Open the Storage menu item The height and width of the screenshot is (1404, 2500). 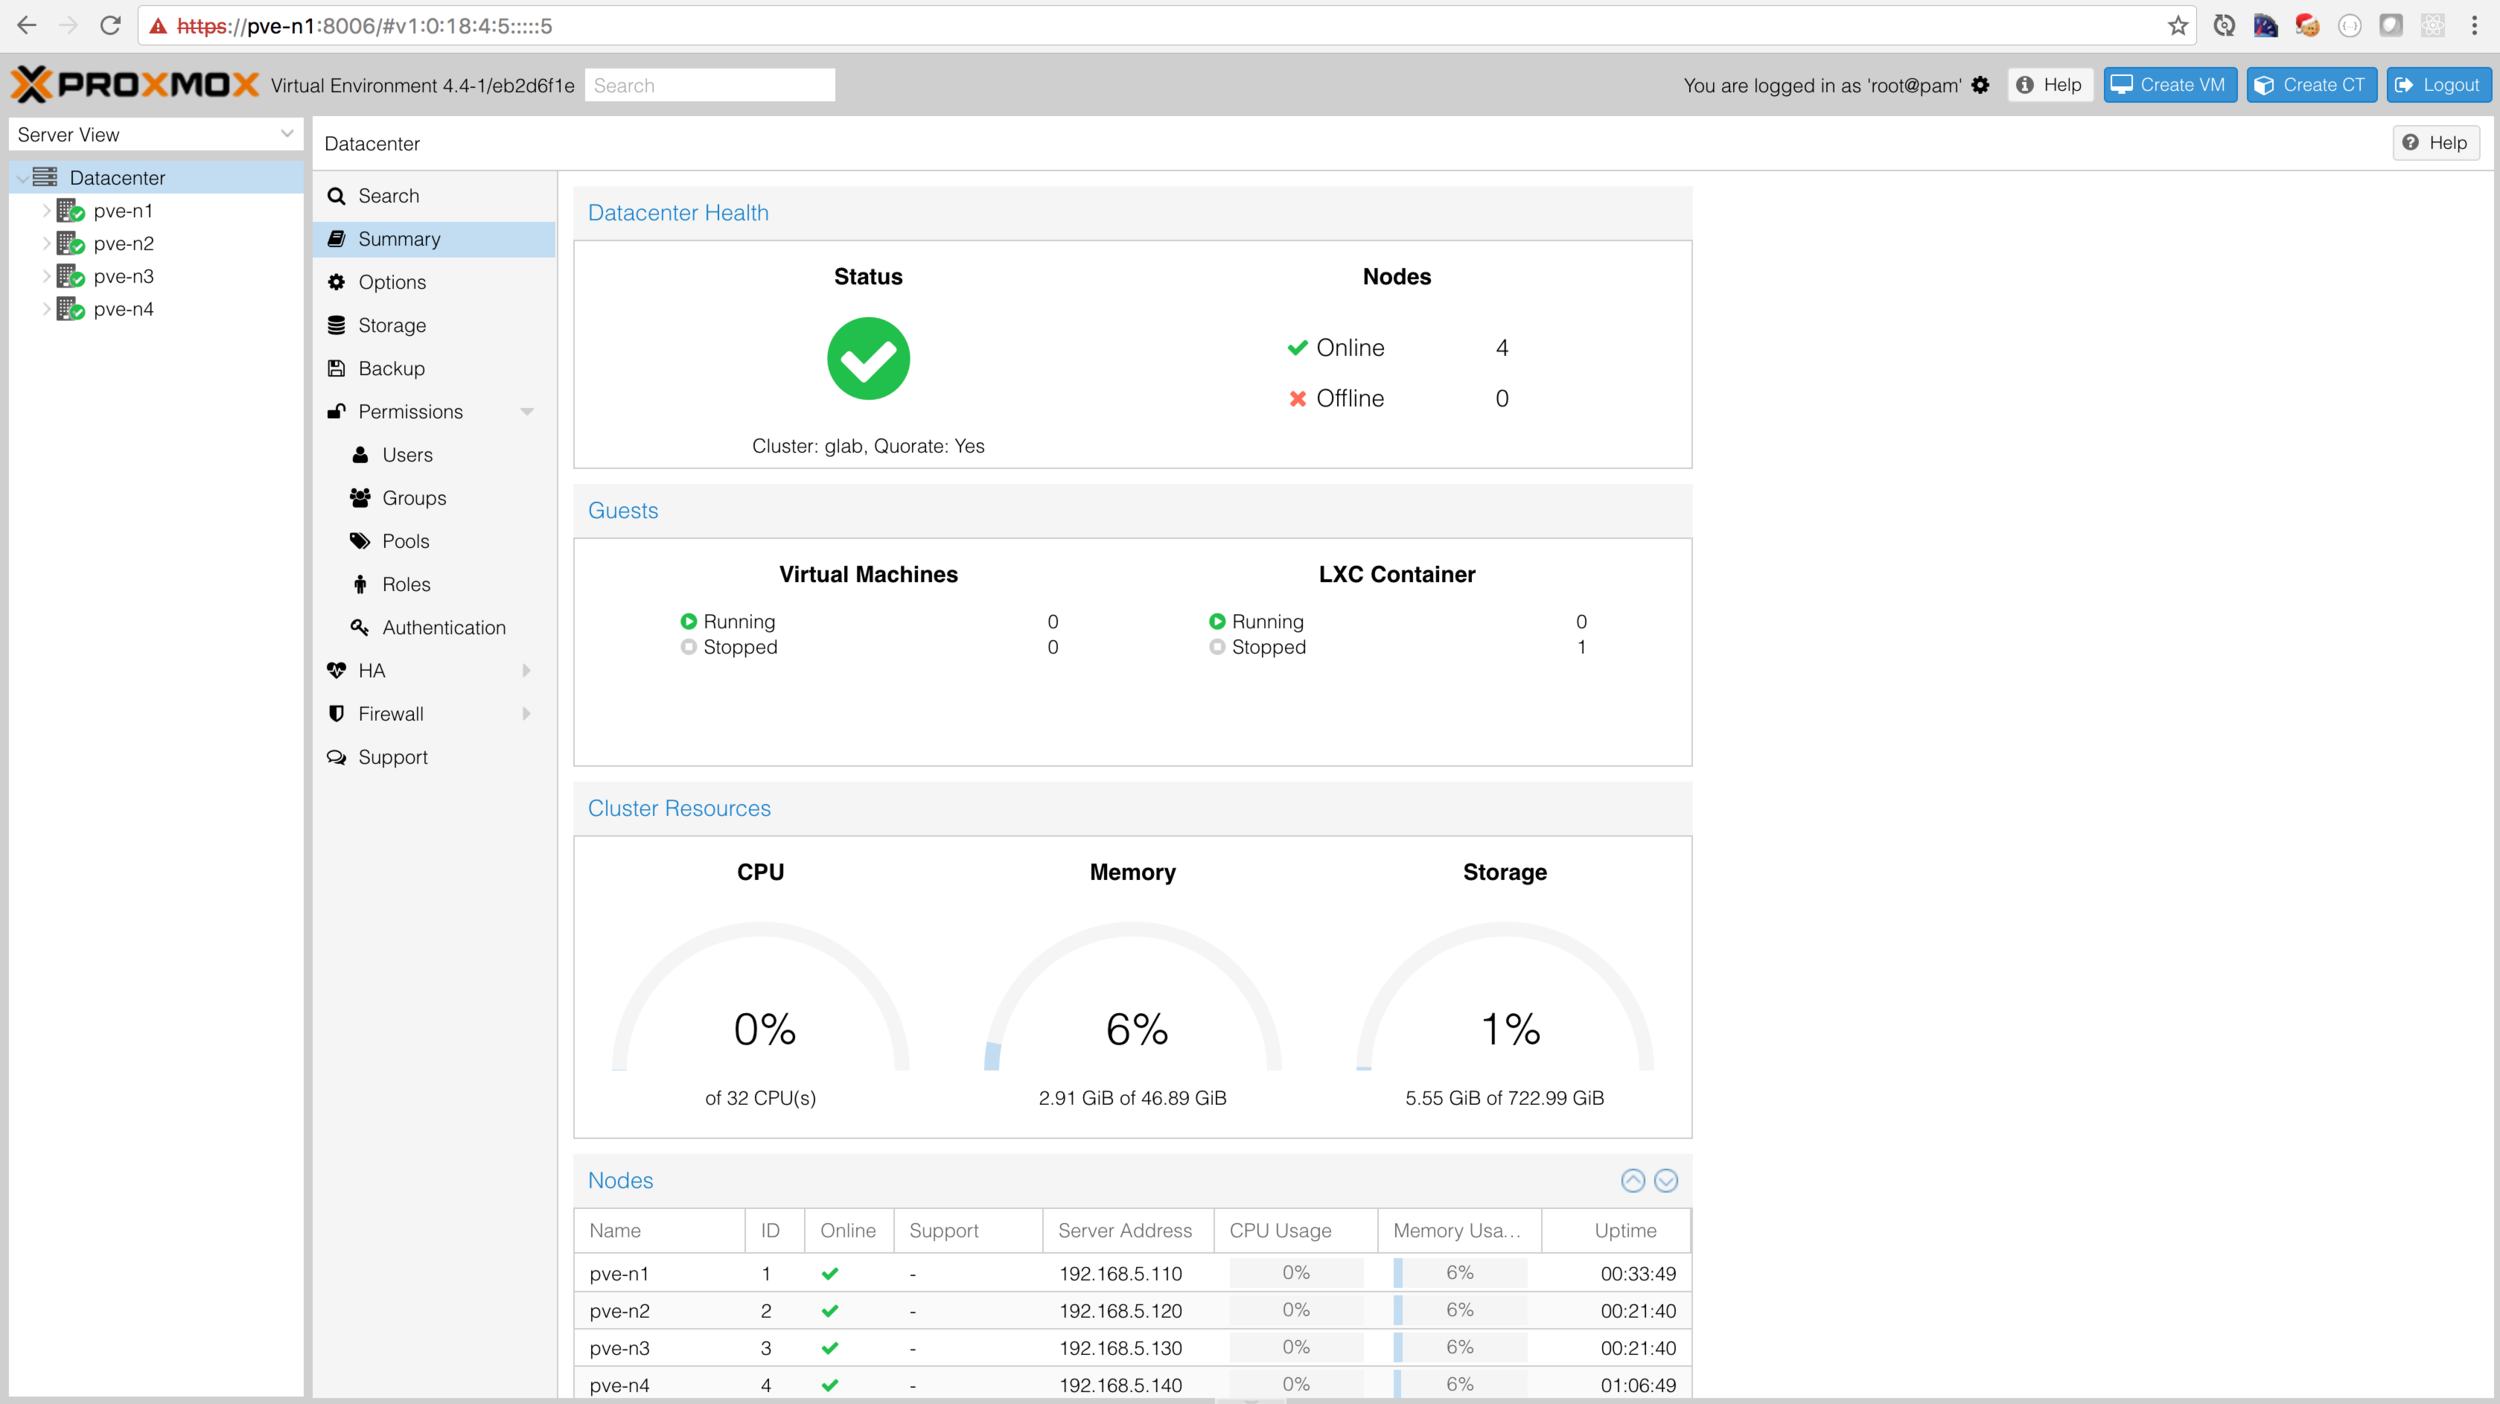434,325
